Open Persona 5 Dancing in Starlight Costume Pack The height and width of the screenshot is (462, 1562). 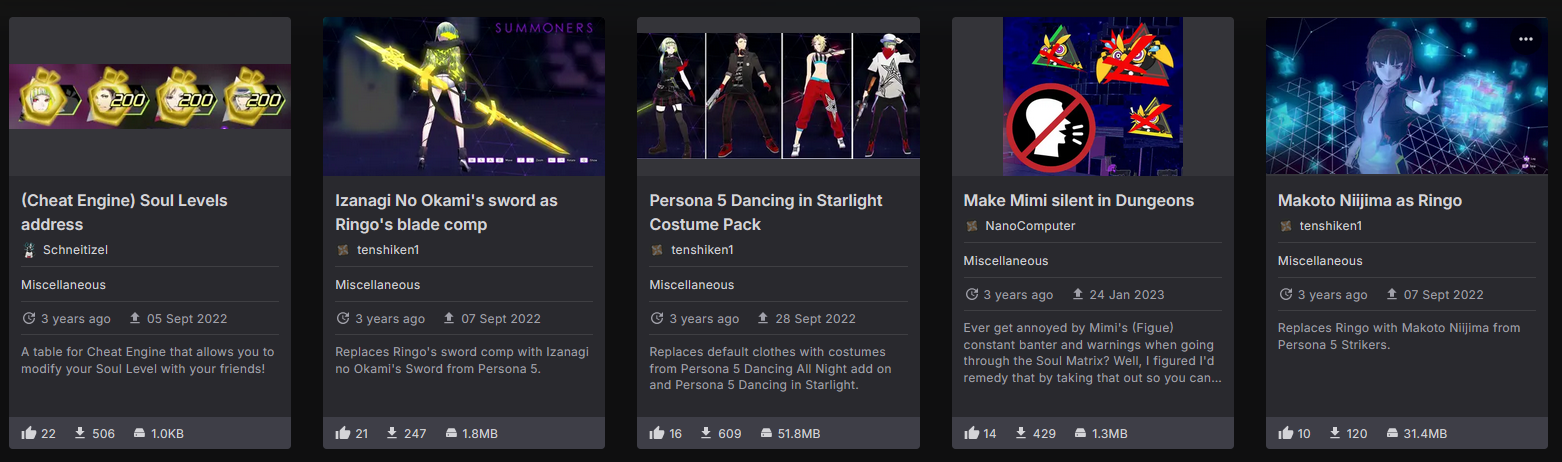pyautogui.click(x=765, y=212)
